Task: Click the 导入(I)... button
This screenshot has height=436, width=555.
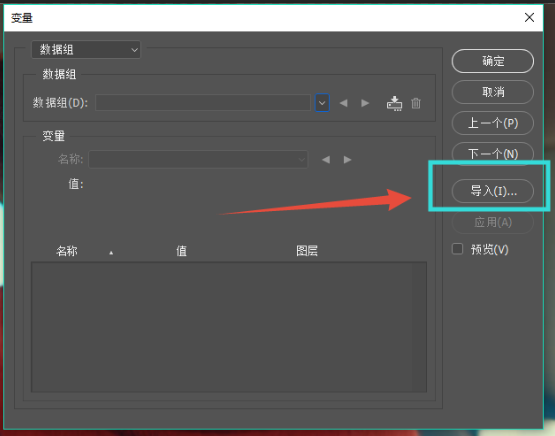Action: click(493, 191)
